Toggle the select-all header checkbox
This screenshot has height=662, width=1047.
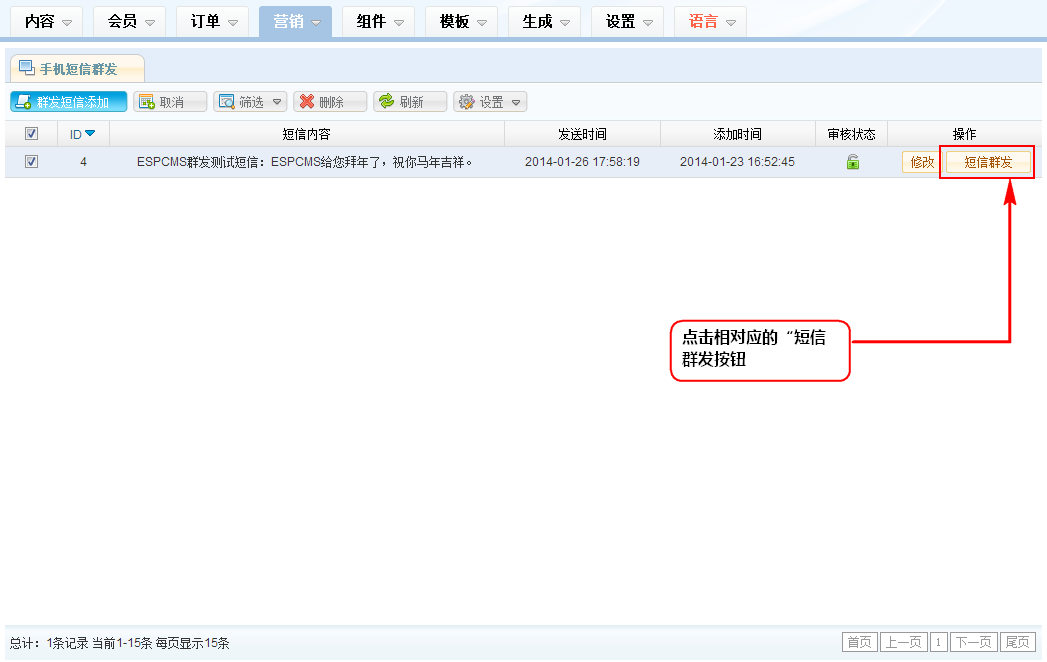coord(31,134)
